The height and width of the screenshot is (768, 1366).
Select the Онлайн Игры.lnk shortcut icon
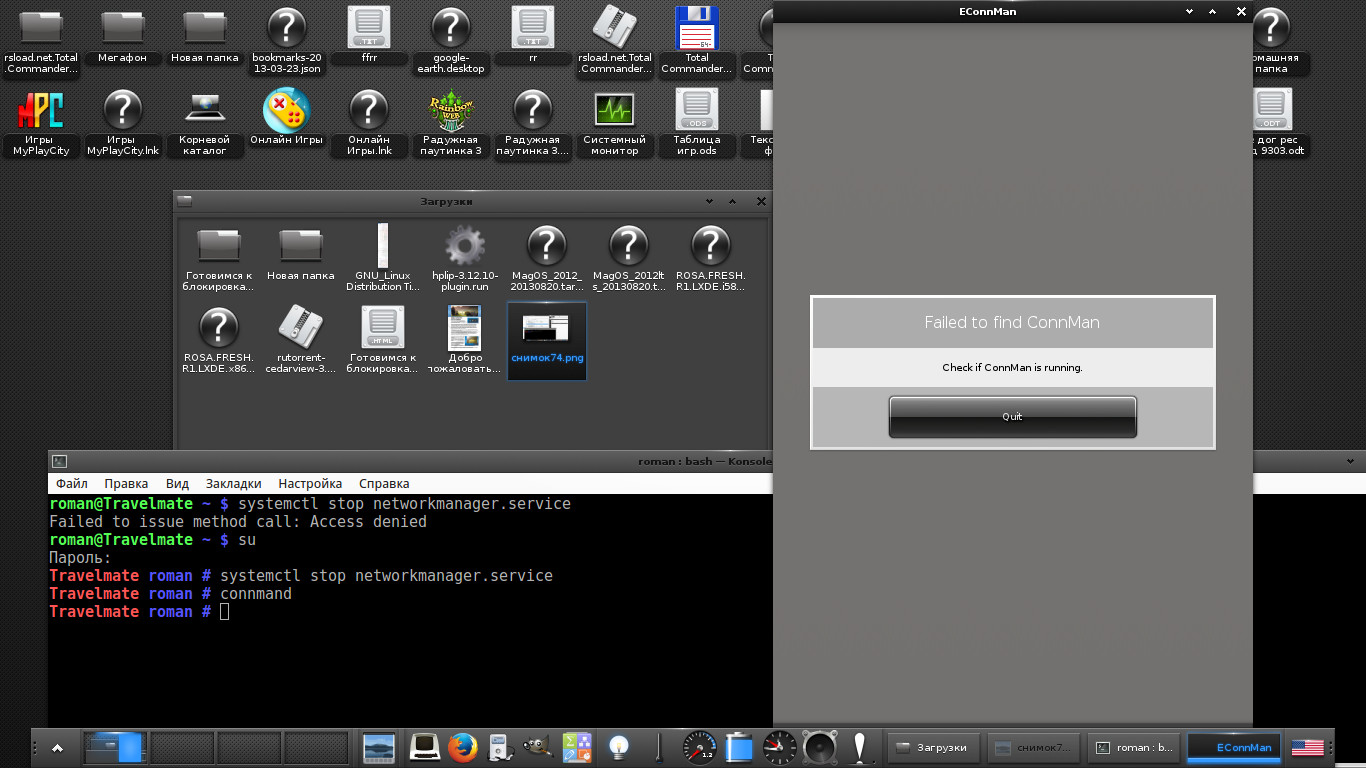click(x=369, y=123)
